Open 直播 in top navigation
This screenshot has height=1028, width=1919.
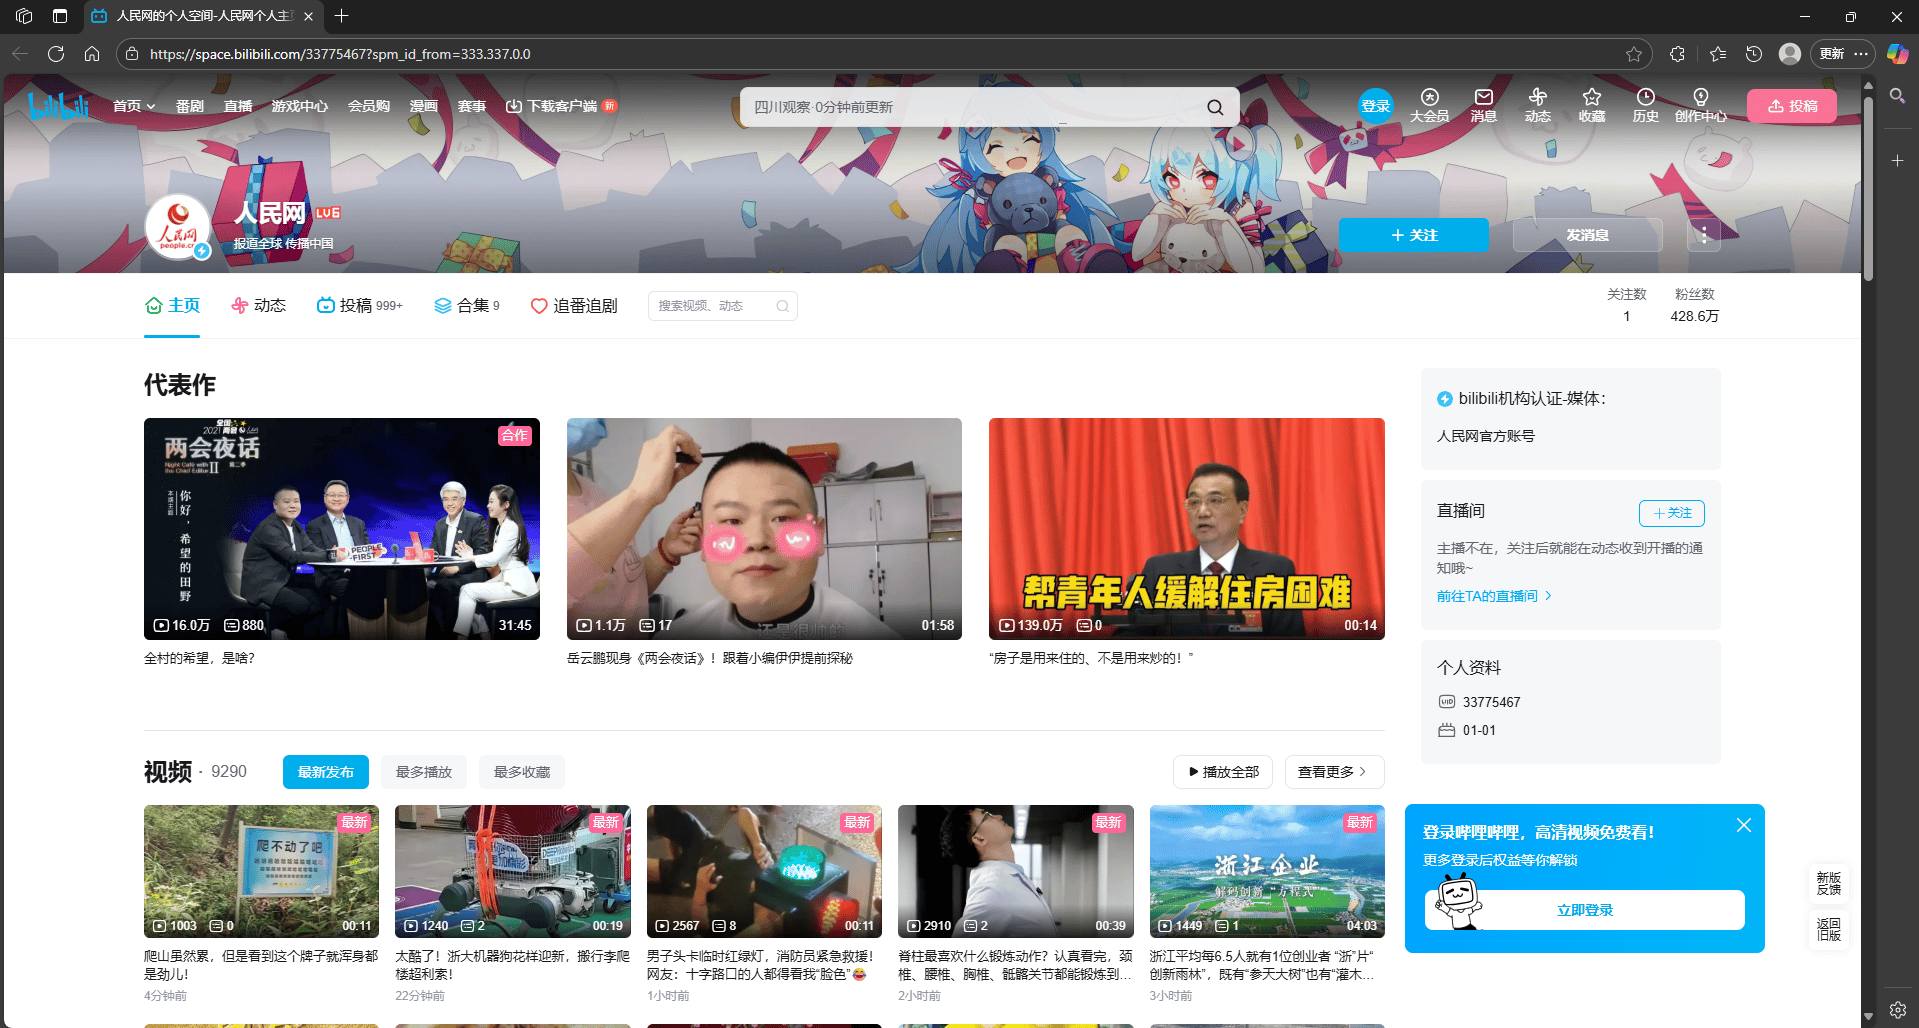pos(238,106)
